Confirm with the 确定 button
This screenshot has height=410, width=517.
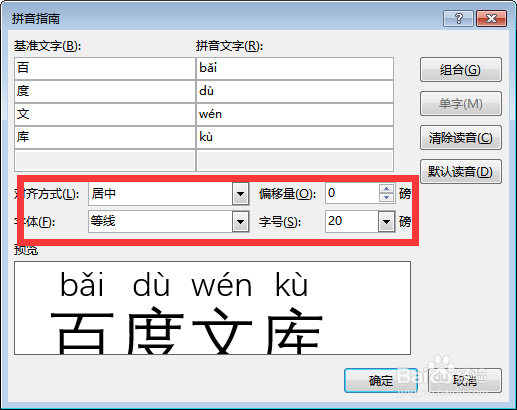pyautogui.click(x=381, y=380)
